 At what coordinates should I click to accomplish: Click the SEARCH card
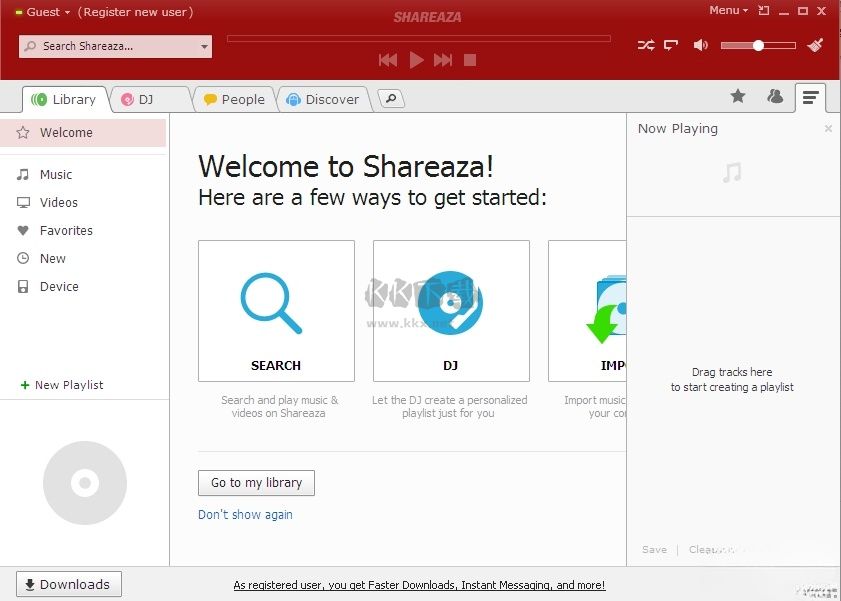[x=276, y=311]
